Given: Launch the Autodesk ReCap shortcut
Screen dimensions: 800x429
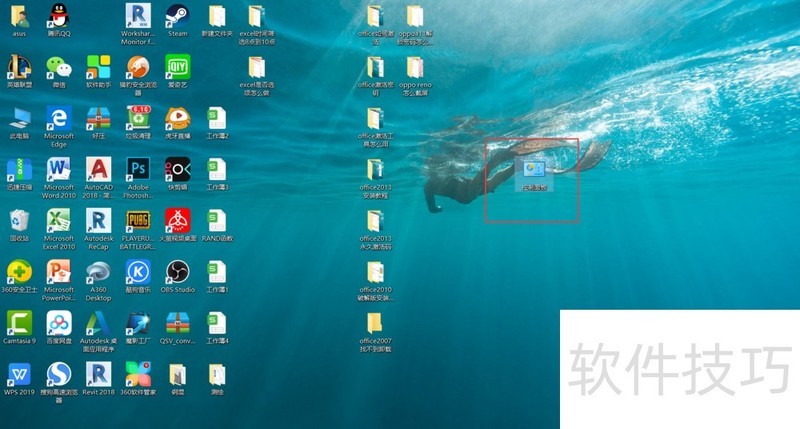Looking at the screenshot, I should click(x=98, y=221).
